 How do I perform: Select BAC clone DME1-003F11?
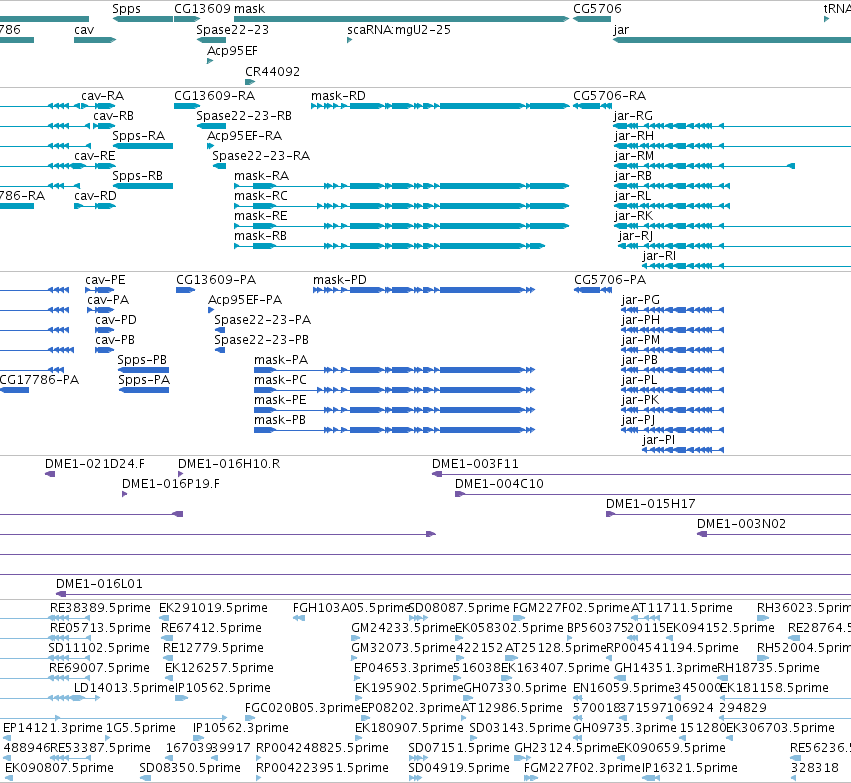point(642,474)
